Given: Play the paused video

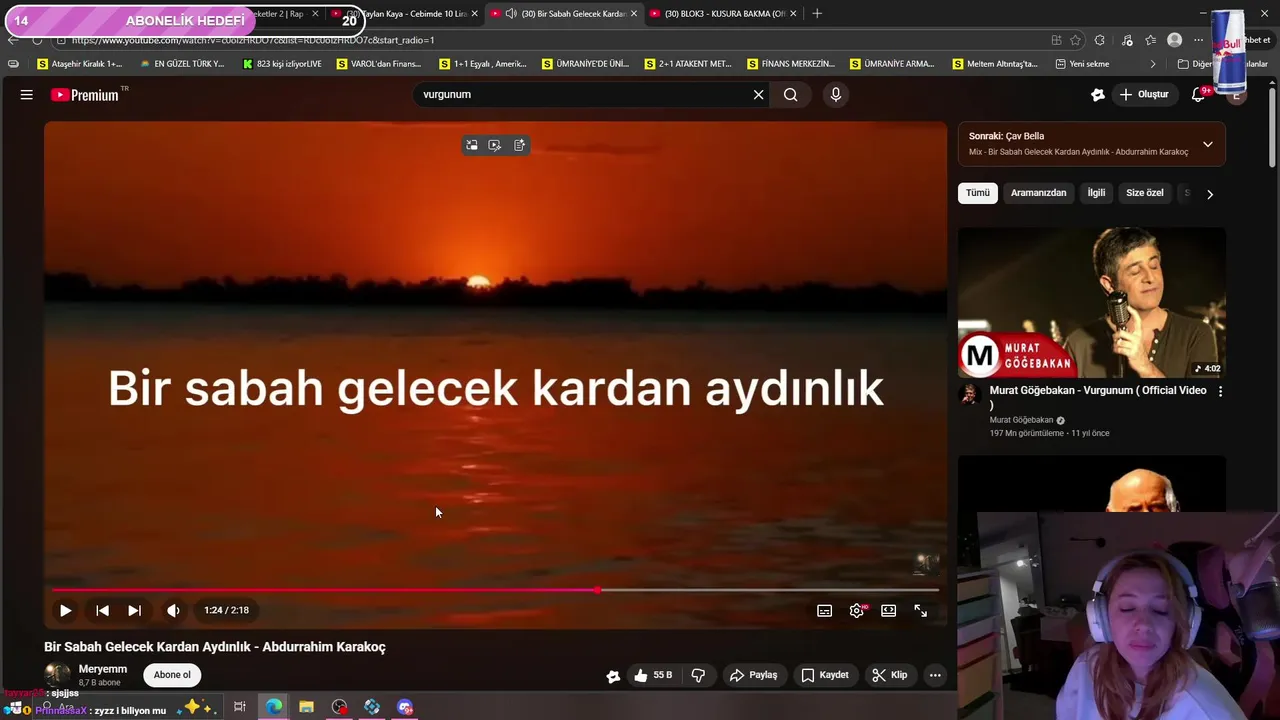Looking at the screenshot, I should tap(65, 610).
